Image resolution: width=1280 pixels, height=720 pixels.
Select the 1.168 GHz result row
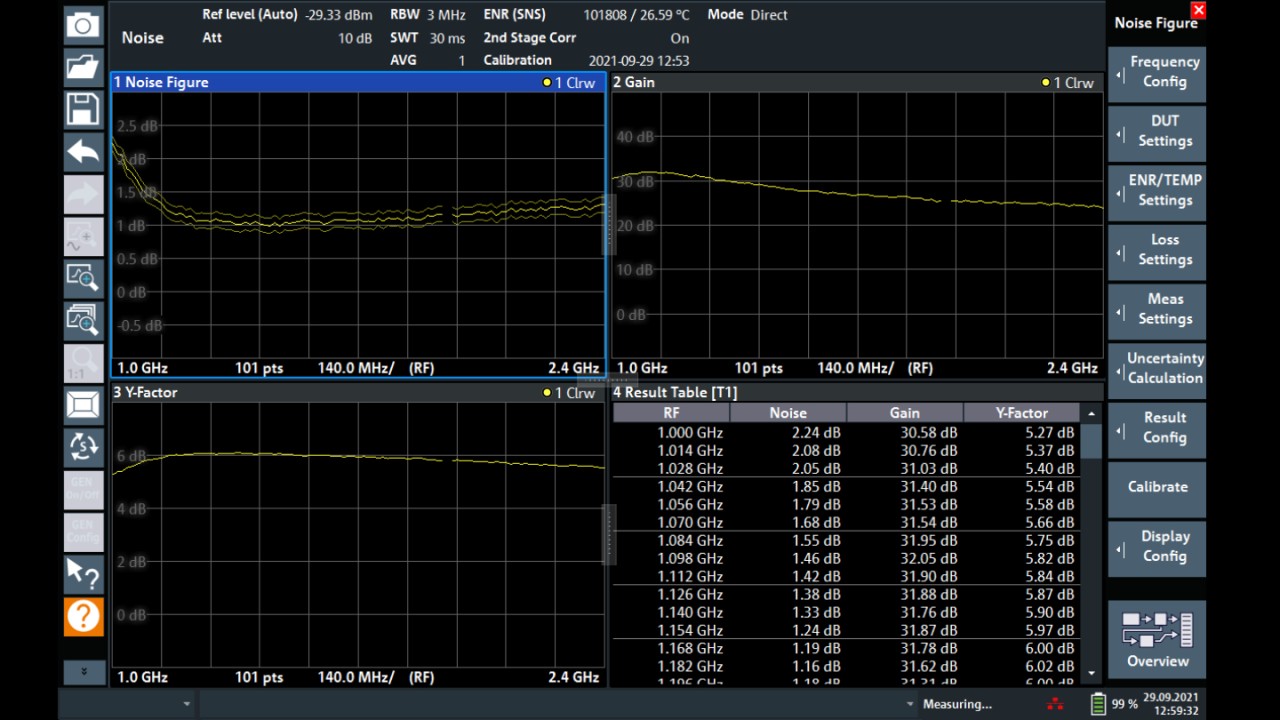(x=846, y=649)
